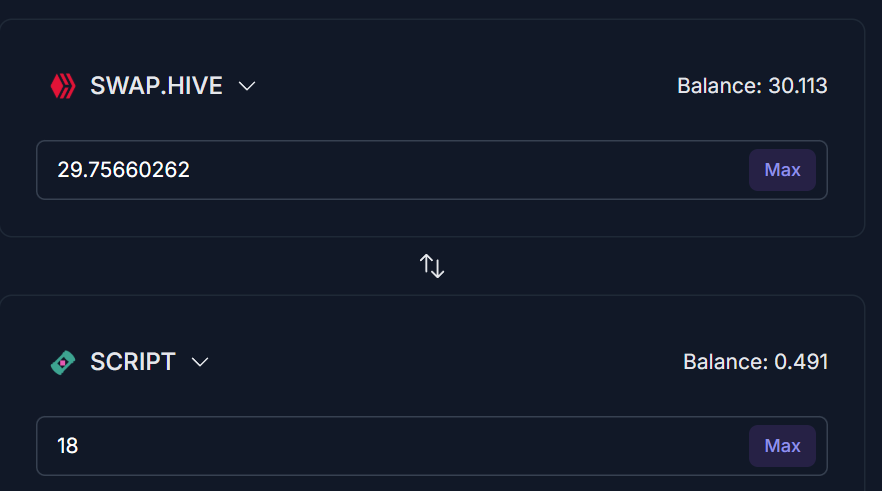Click blank space inside the SCRIPT amount field
The width and height of the screenshot is (882, 491).
[411, 446]
